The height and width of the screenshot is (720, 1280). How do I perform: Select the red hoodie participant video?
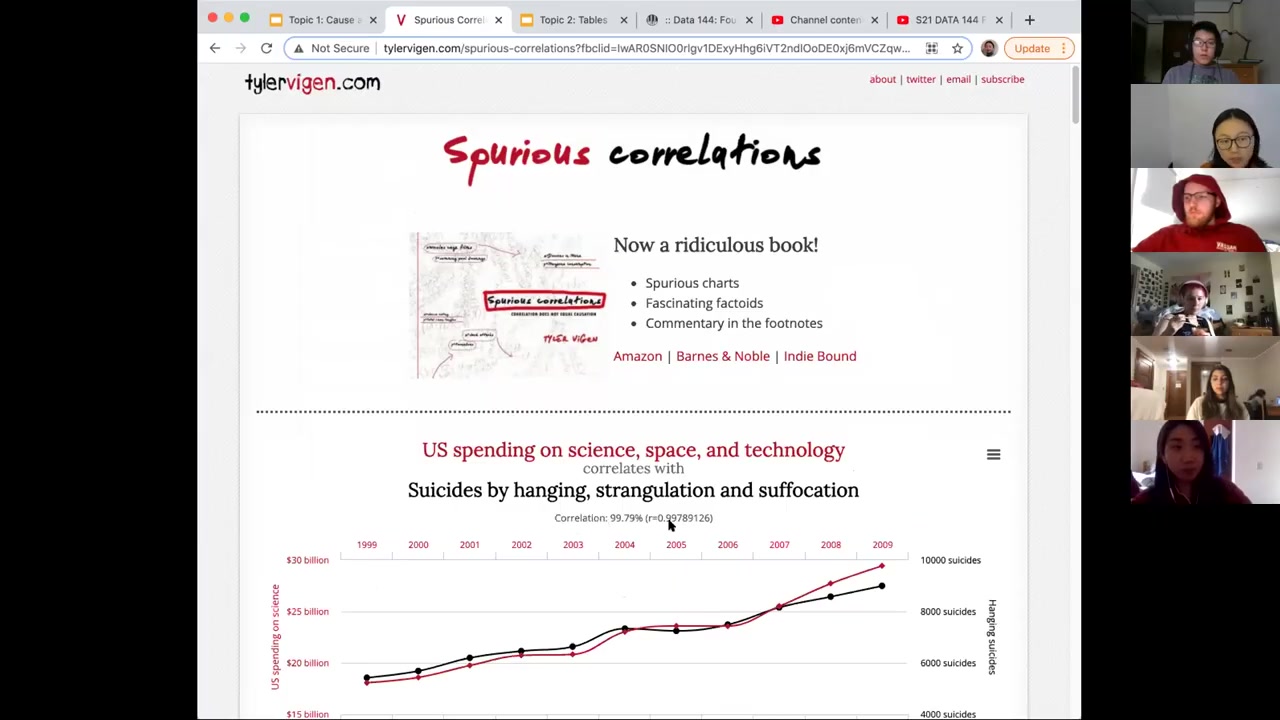coord(1205,211)
